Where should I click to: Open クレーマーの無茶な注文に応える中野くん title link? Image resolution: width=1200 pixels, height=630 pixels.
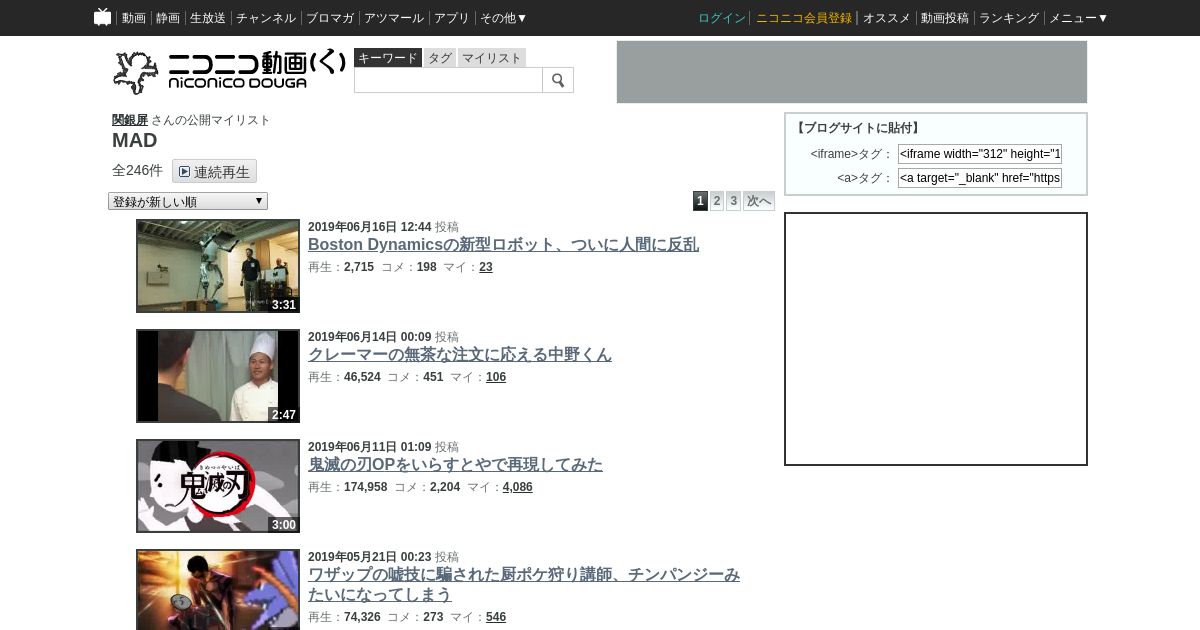point(460,355)
